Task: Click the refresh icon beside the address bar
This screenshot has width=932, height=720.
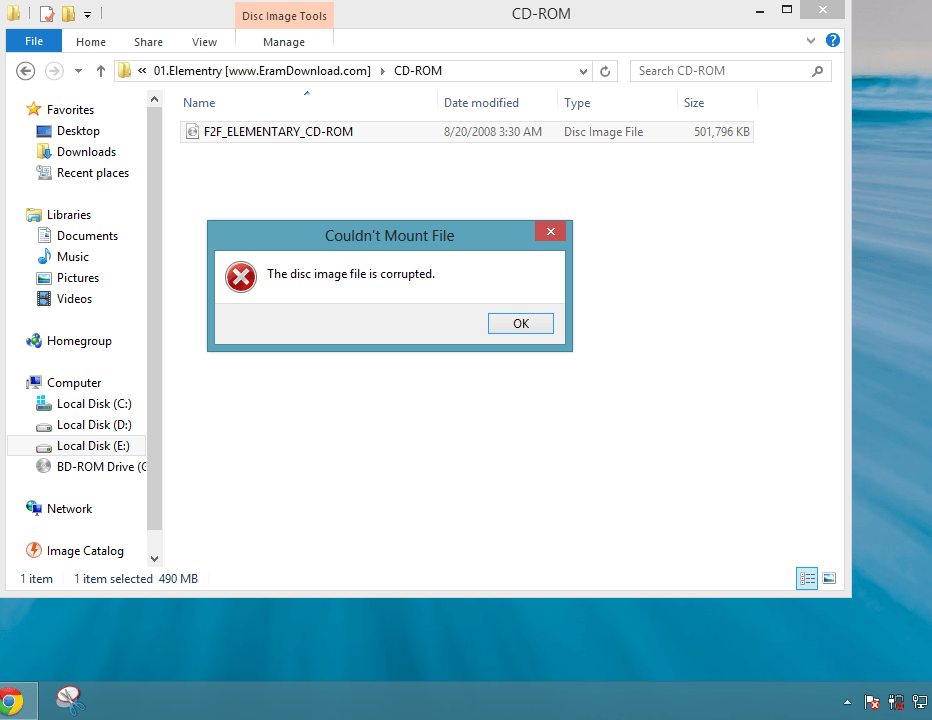Action: click(606, 71)
